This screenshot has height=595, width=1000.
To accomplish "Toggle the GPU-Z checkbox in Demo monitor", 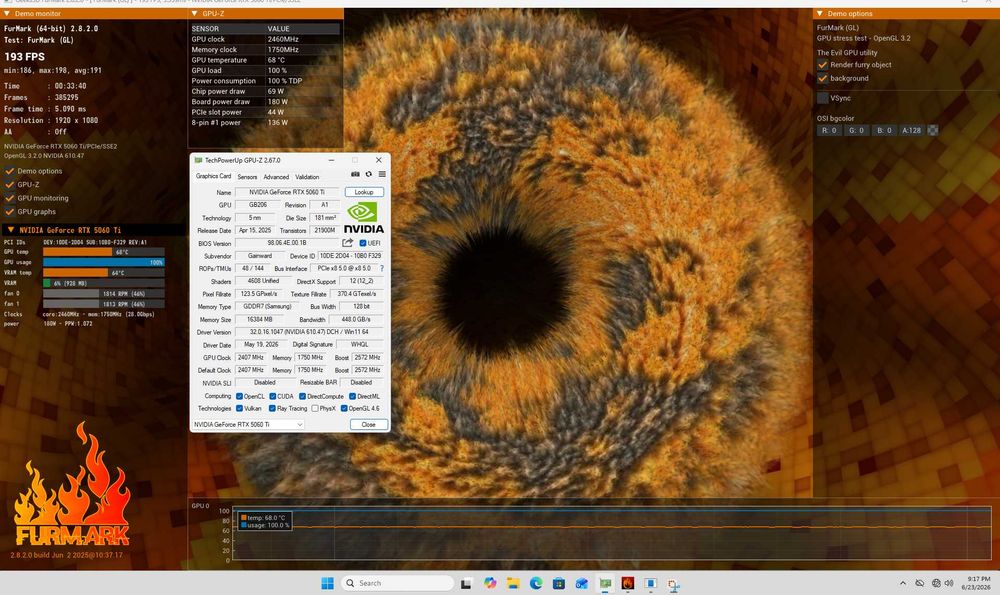I will point(10,184).
